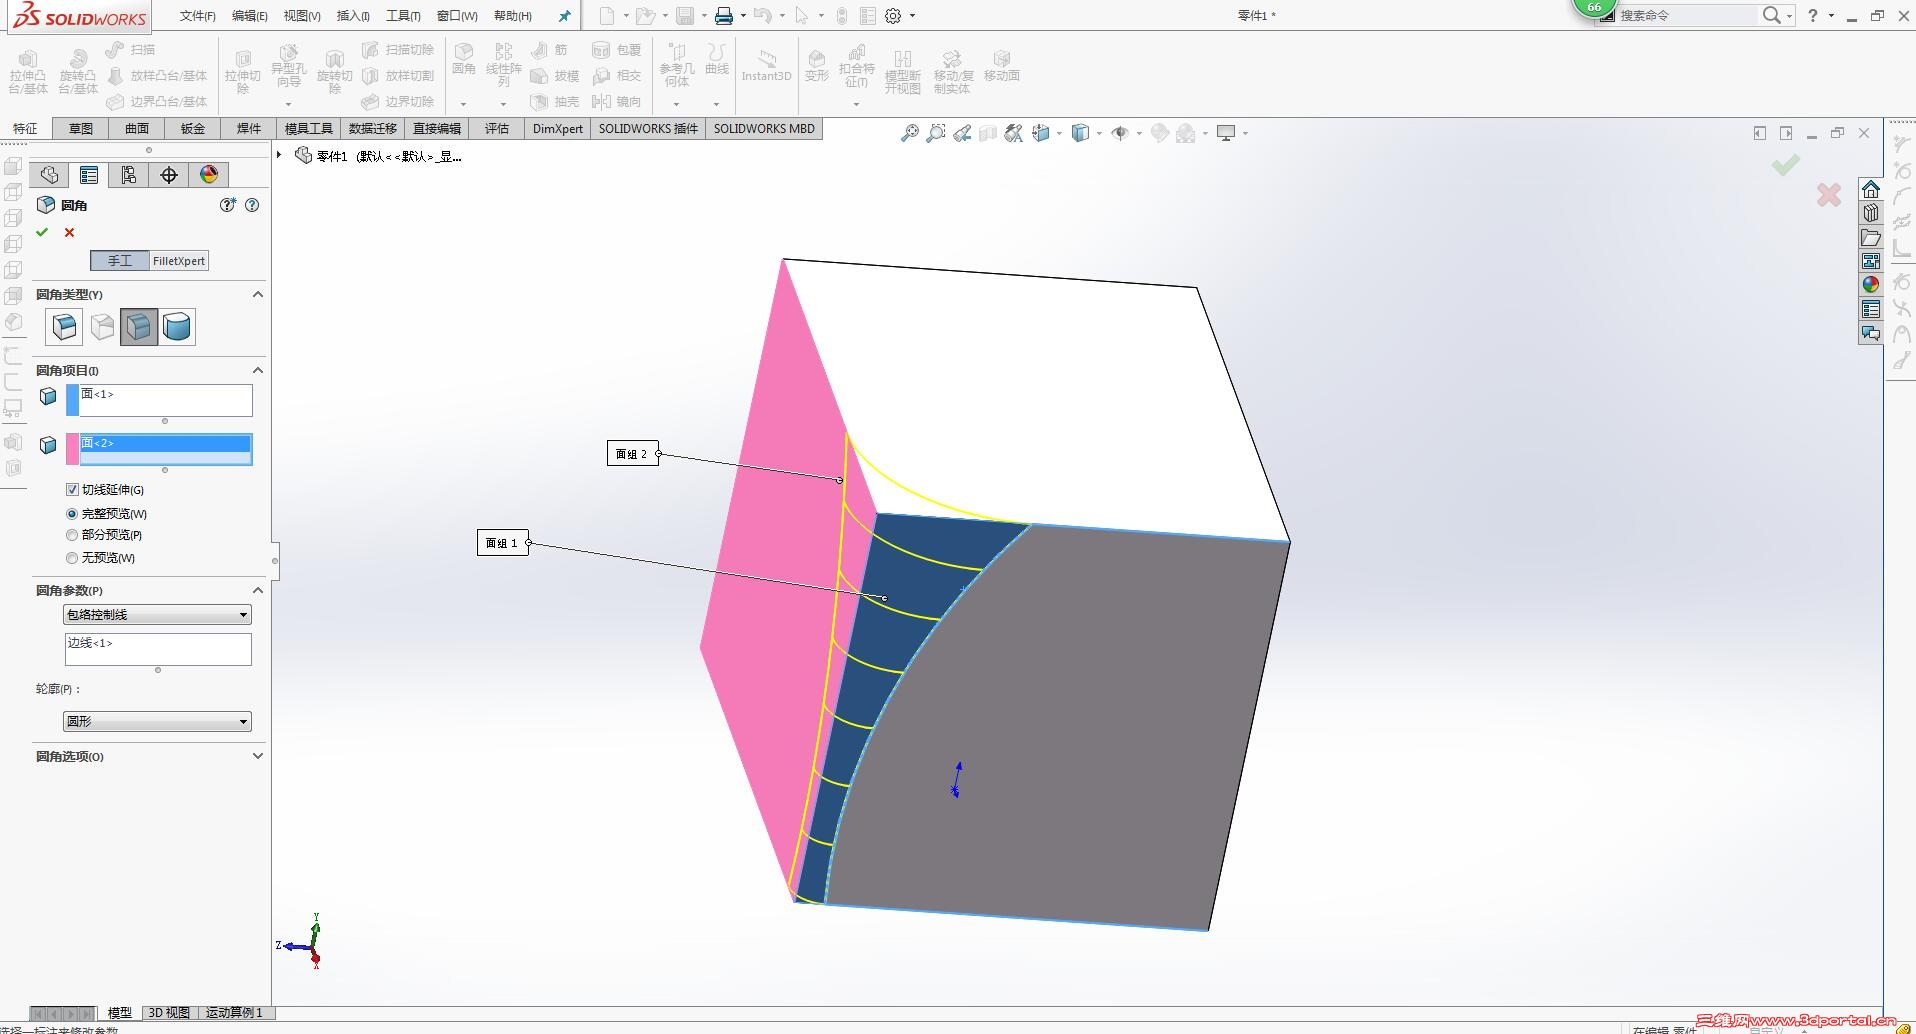Click the 搜索命令 search field

pyautogui.click(x=1686, y=15)
